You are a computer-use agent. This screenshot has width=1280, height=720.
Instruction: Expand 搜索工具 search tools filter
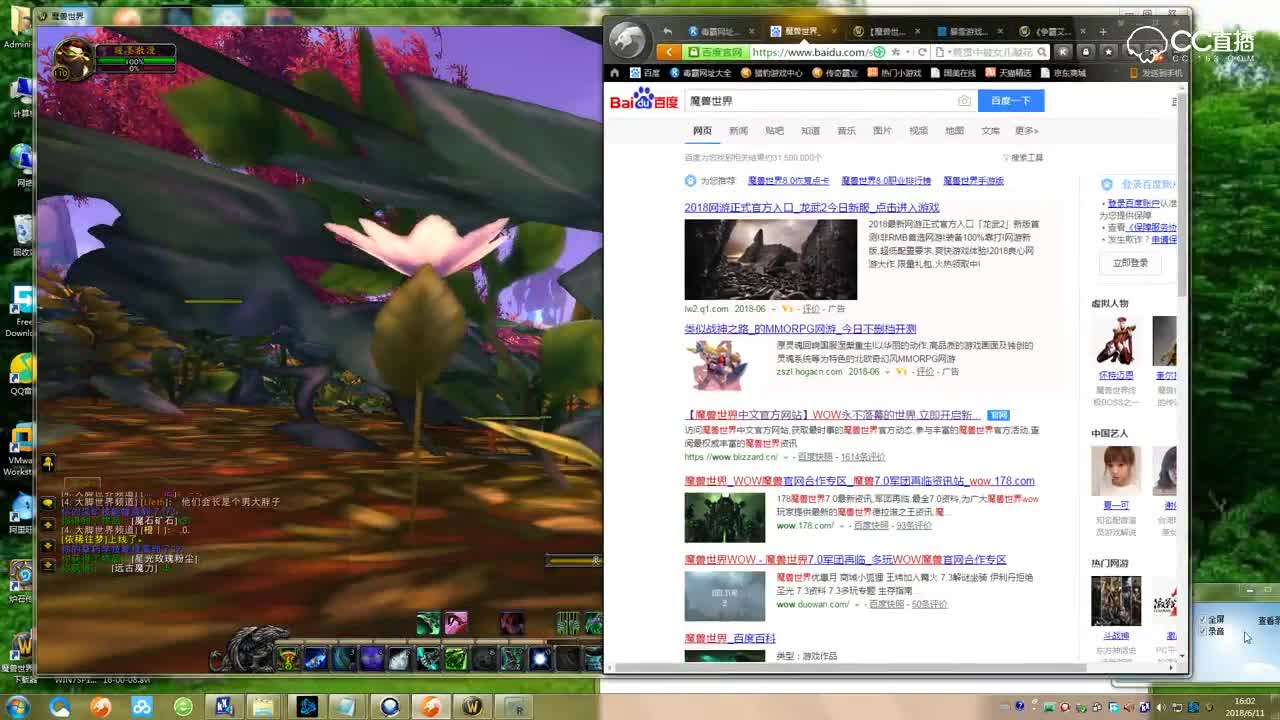tap(1023, 158)
